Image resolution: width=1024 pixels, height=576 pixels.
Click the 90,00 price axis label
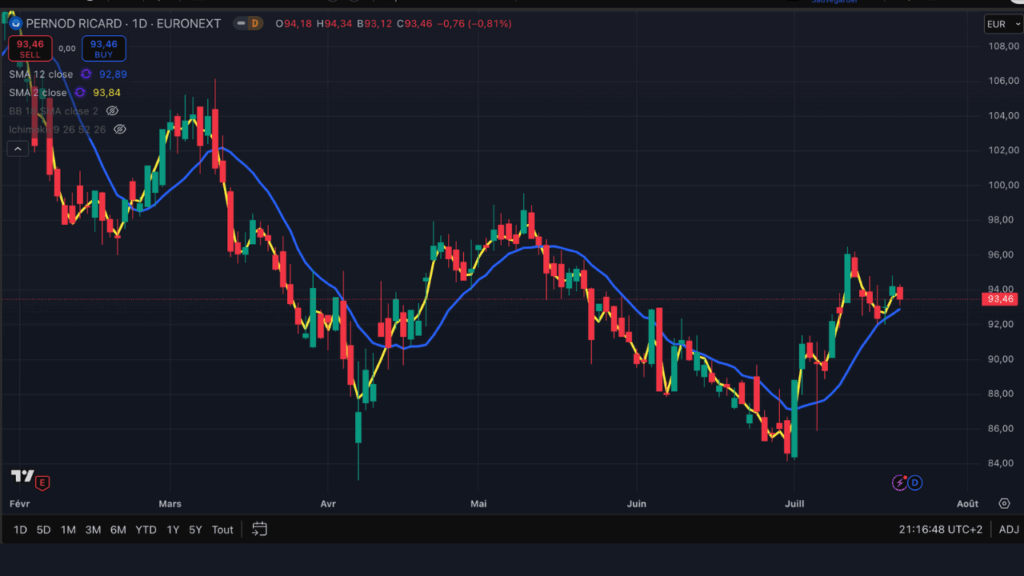pyautogui.click(x=1001, y=359)
